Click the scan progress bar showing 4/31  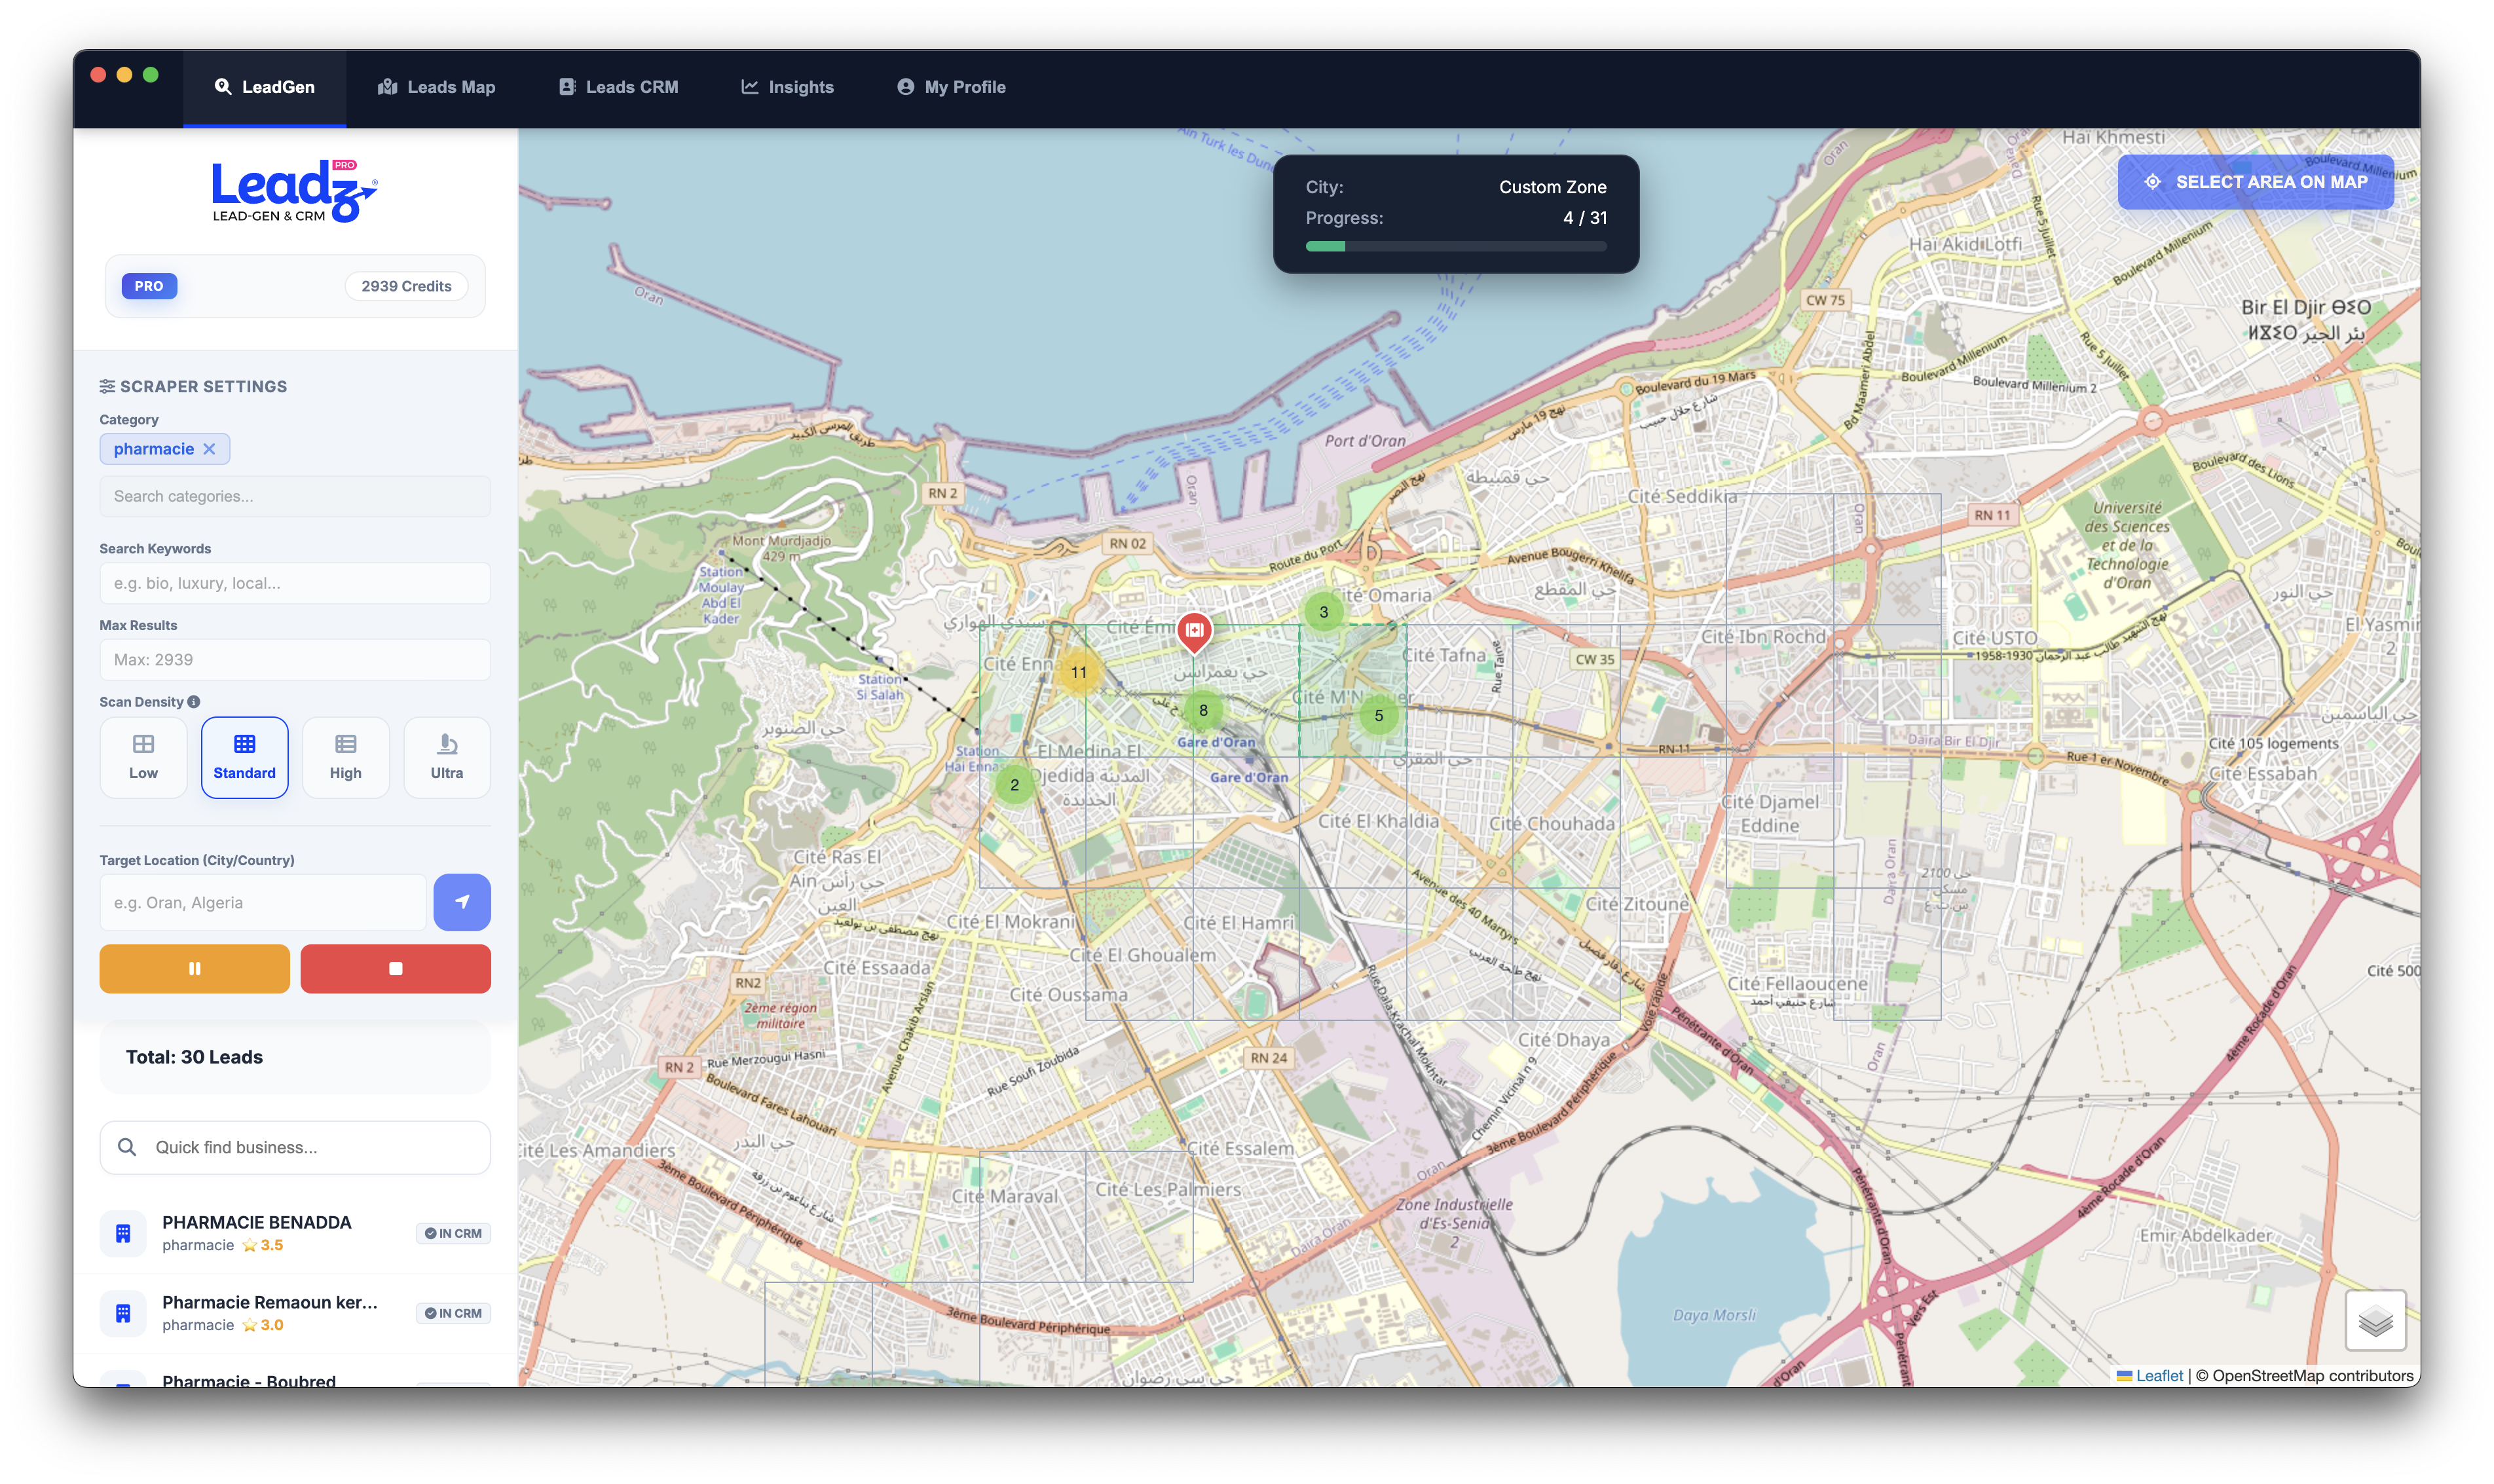[1454, 246]
